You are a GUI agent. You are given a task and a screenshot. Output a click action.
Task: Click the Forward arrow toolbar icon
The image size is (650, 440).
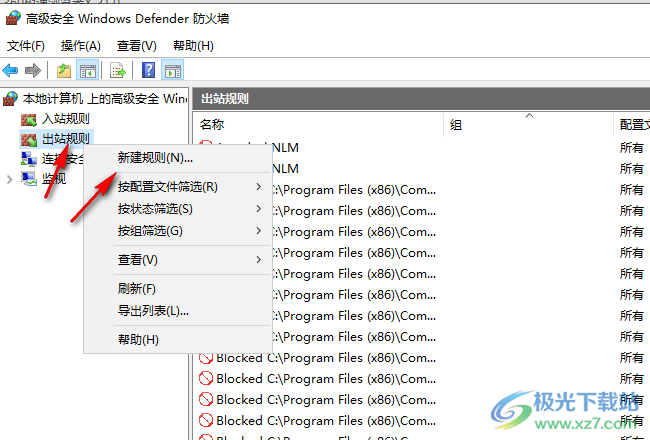(x=33, y=70)
